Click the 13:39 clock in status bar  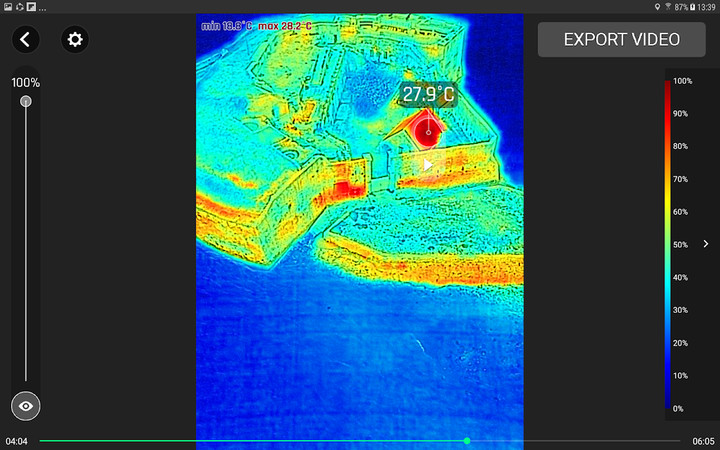pos(706,7)
